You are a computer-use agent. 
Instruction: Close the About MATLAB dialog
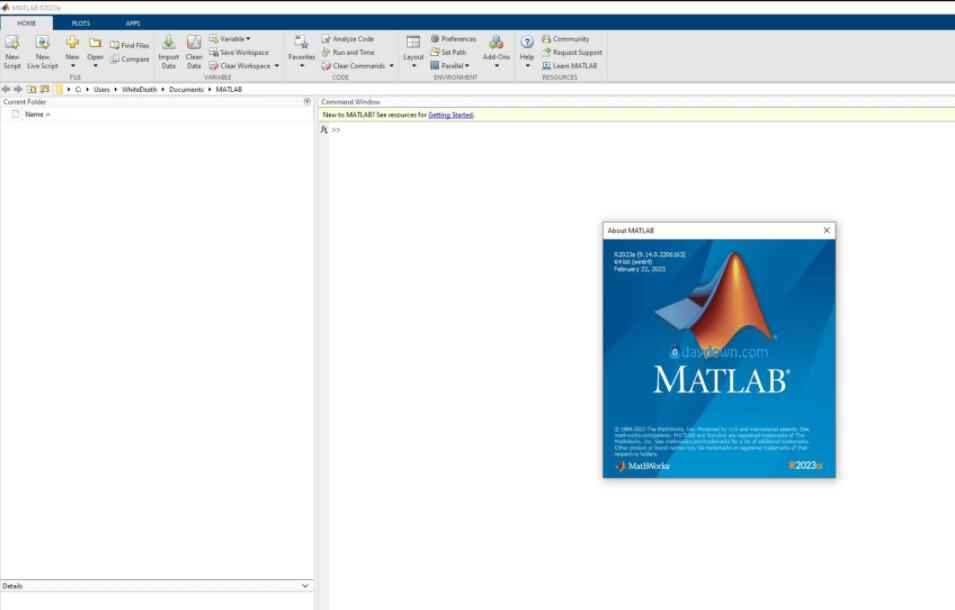click(826, 230)
